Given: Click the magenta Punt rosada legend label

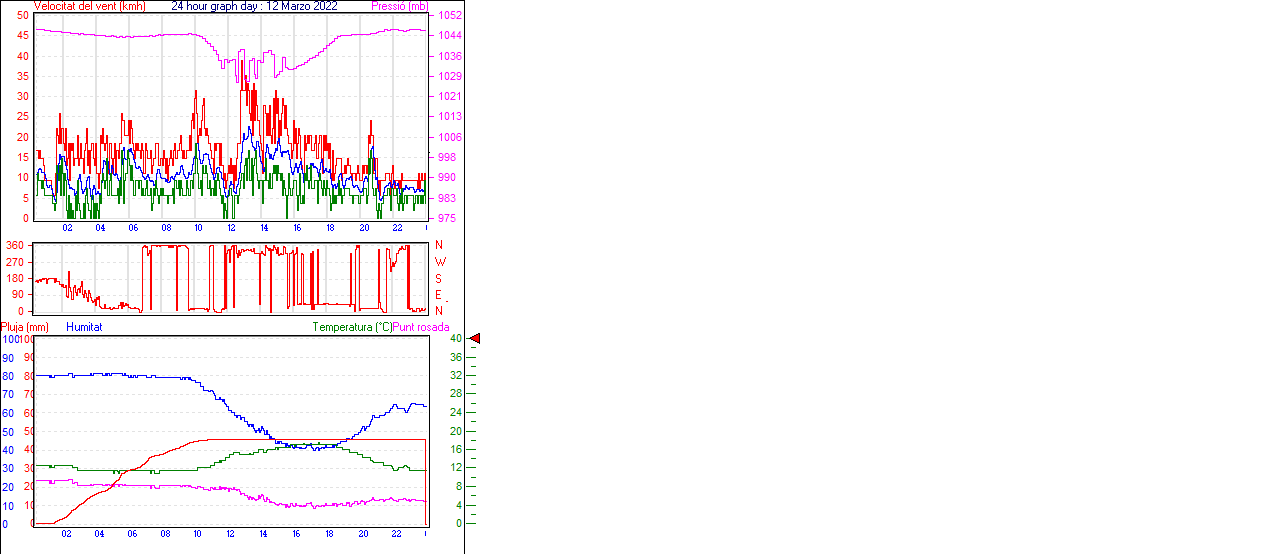Looking at the screenshot, I should point(421,327).
